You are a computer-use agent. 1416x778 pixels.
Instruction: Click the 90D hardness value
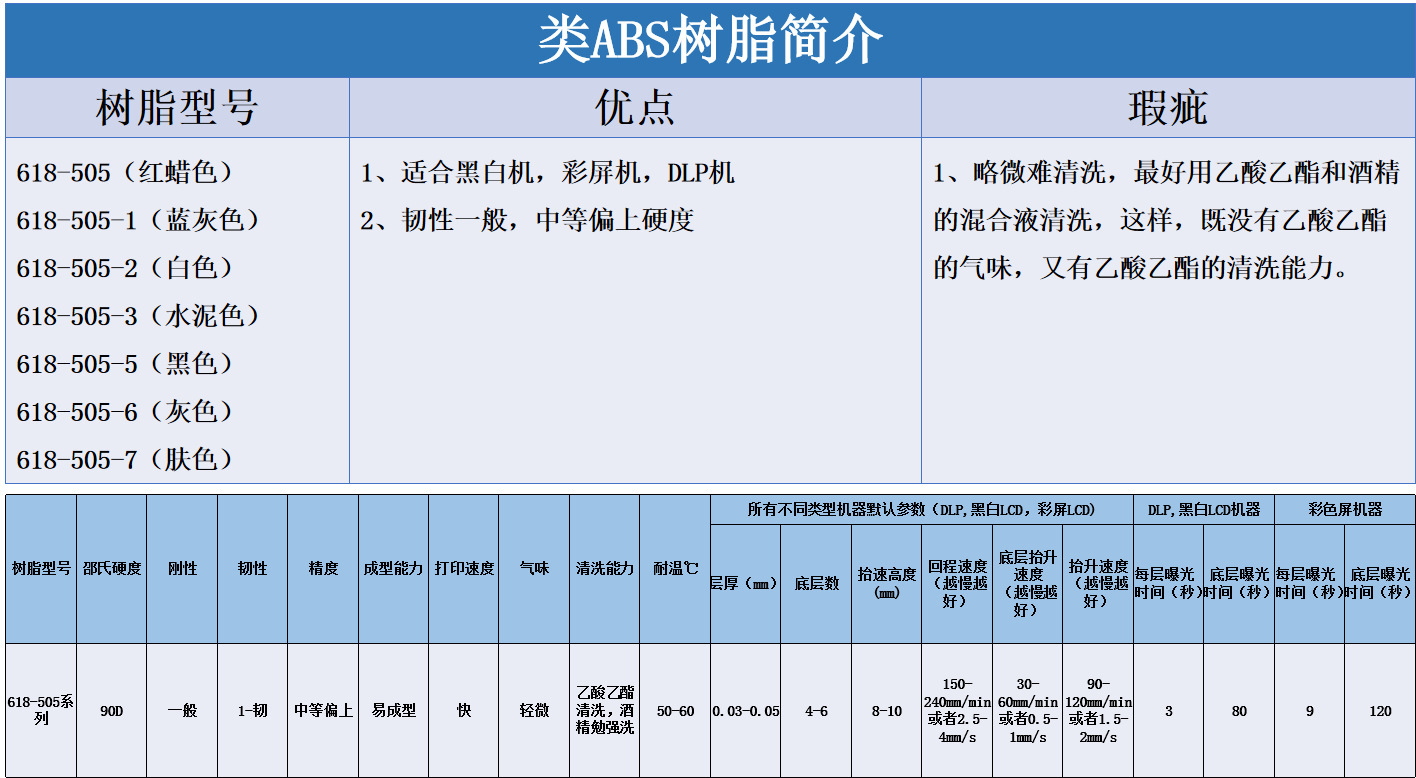[x=112, y=711]
